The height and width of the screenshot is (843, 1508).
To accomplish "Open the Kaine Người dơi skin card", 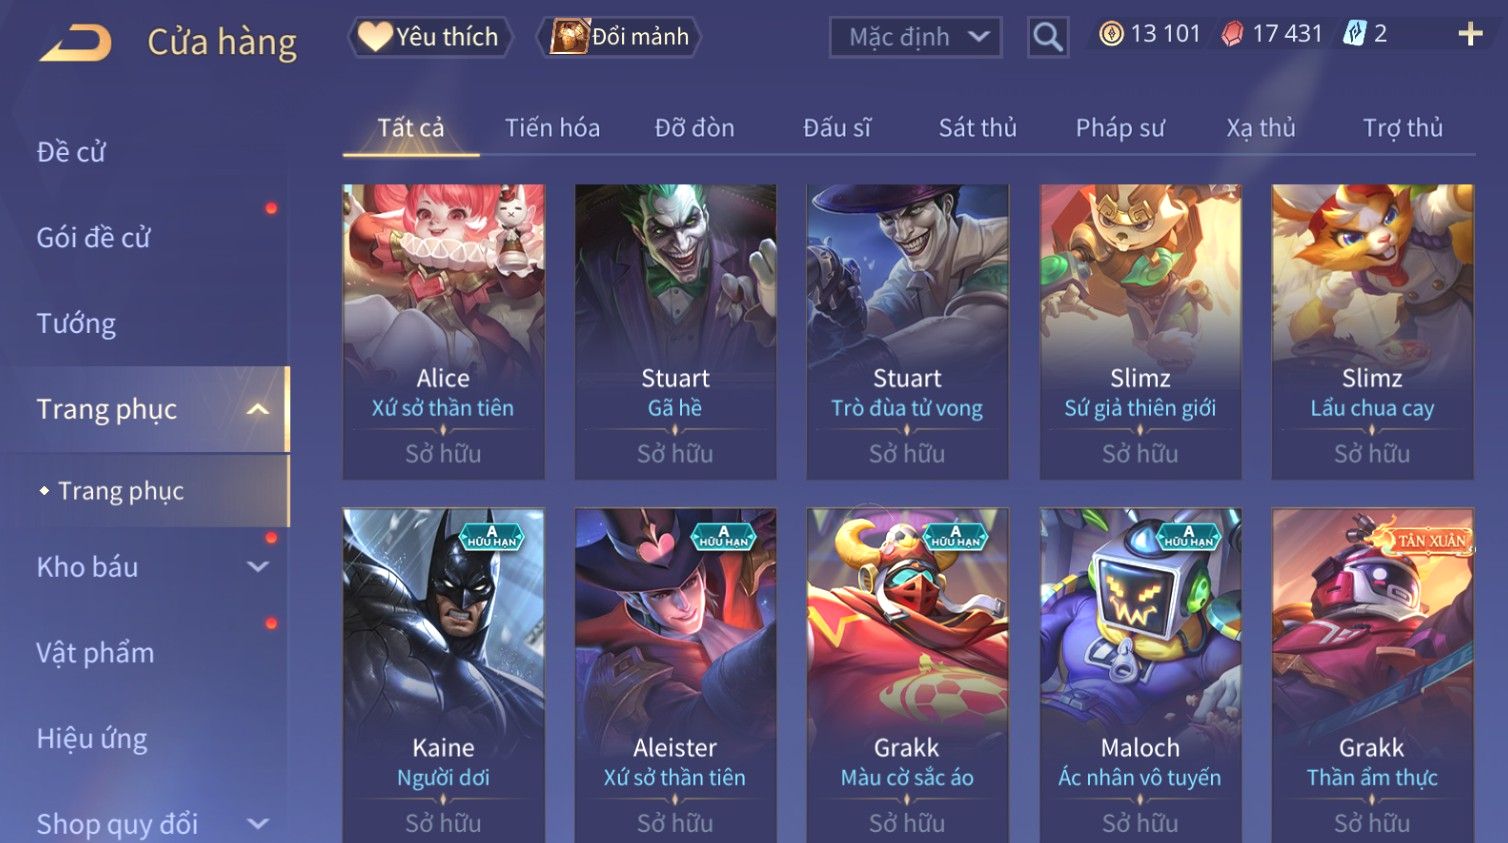I will coord(443,675).
